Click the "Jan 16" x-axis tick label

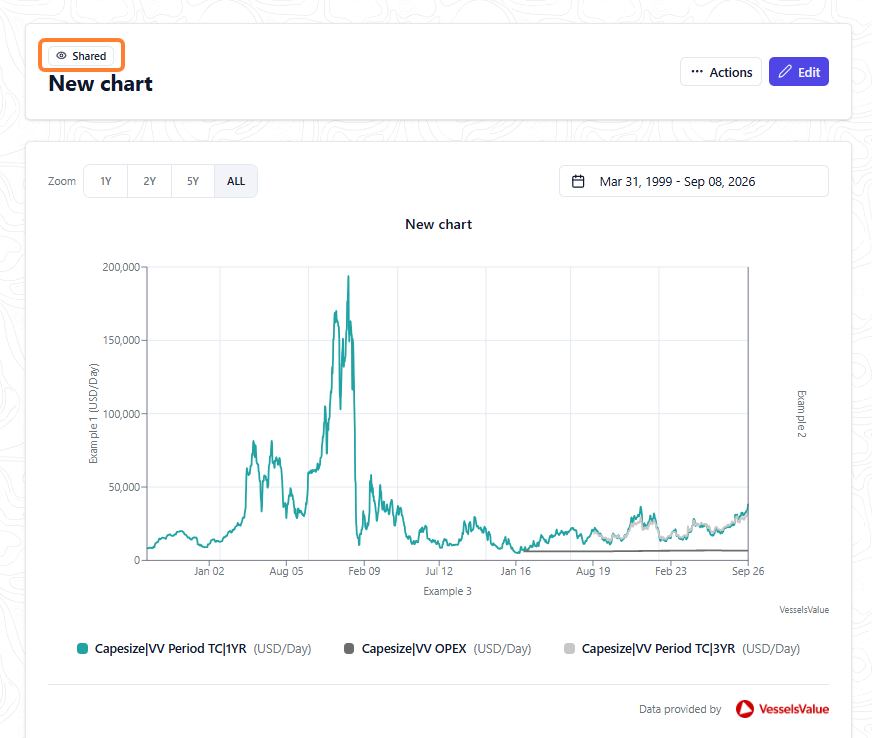tap(516, 571)
